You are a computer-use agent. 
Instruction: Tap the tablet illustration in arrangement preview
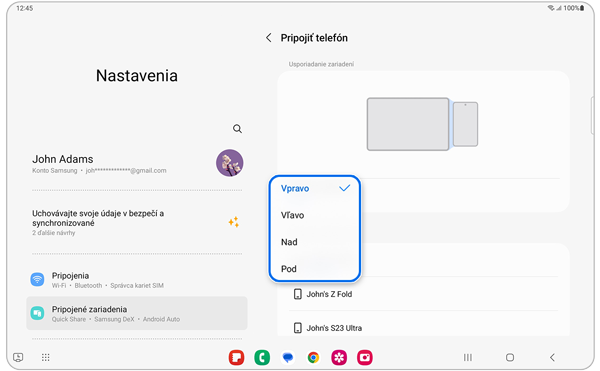(408, 124)
